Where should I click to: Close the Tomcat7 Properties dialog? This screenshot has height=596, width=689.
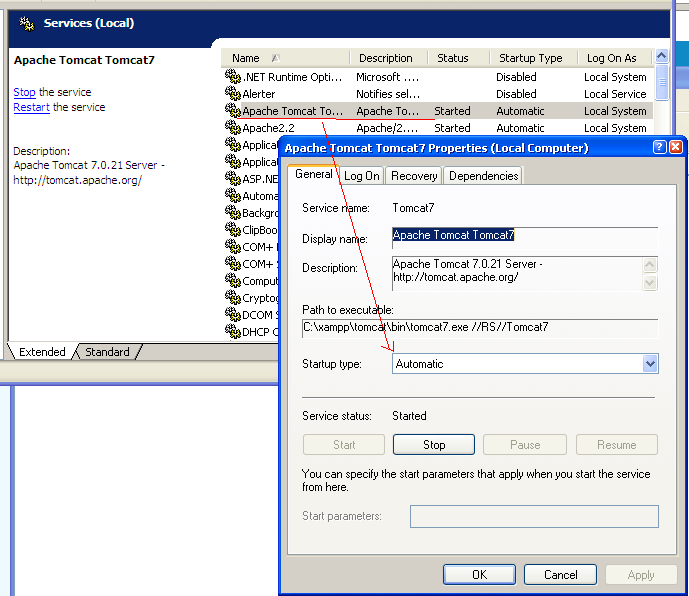tap(675, 147)
